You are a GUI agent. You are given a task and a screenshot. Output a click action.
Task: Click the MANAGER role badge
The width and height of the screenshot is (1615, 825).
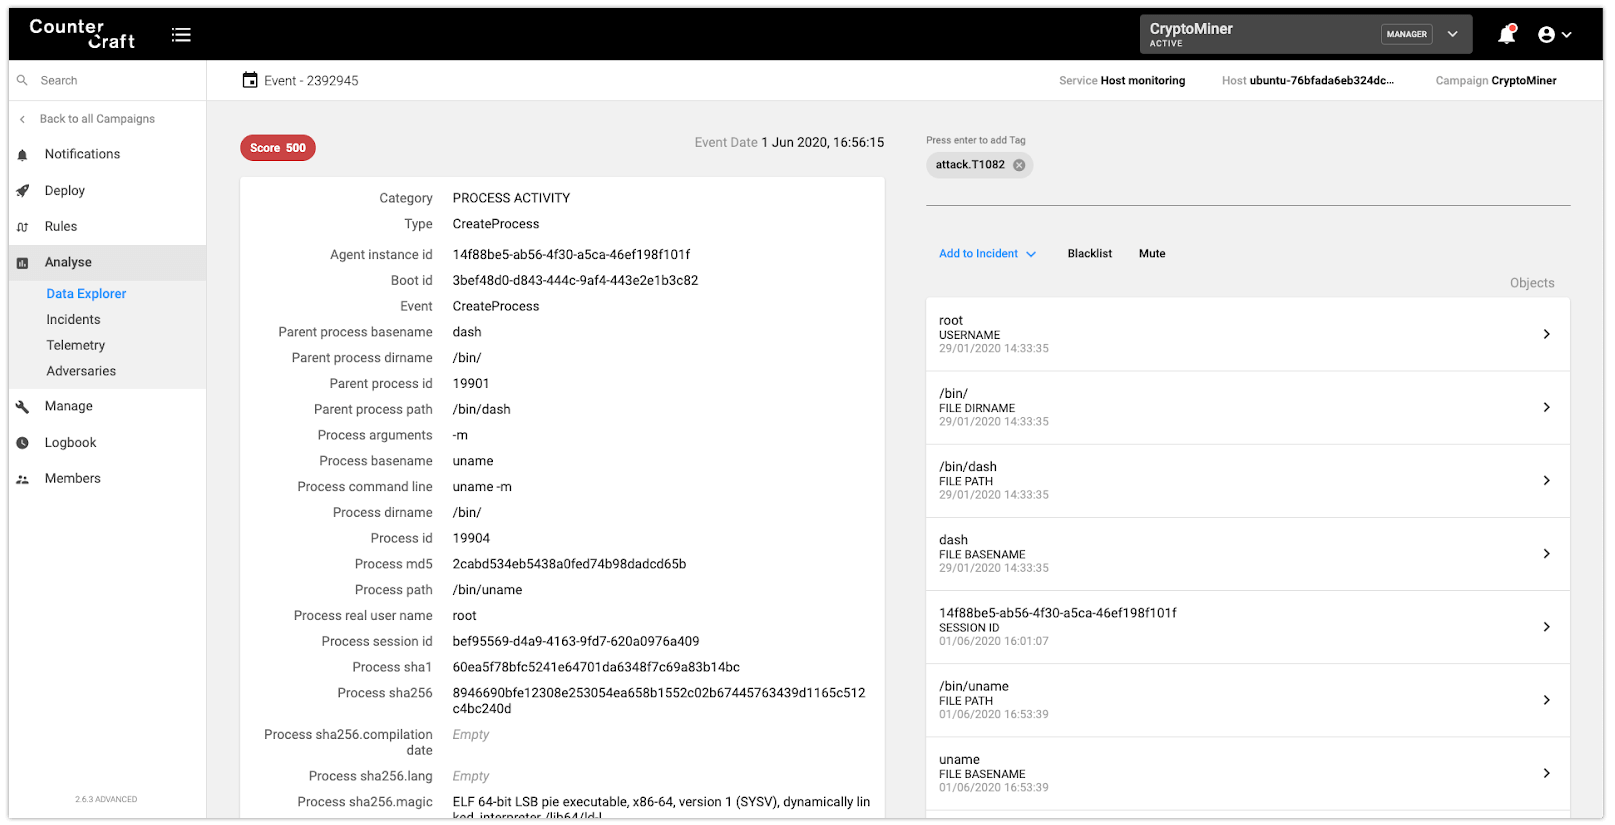(x=1406, y=34)
